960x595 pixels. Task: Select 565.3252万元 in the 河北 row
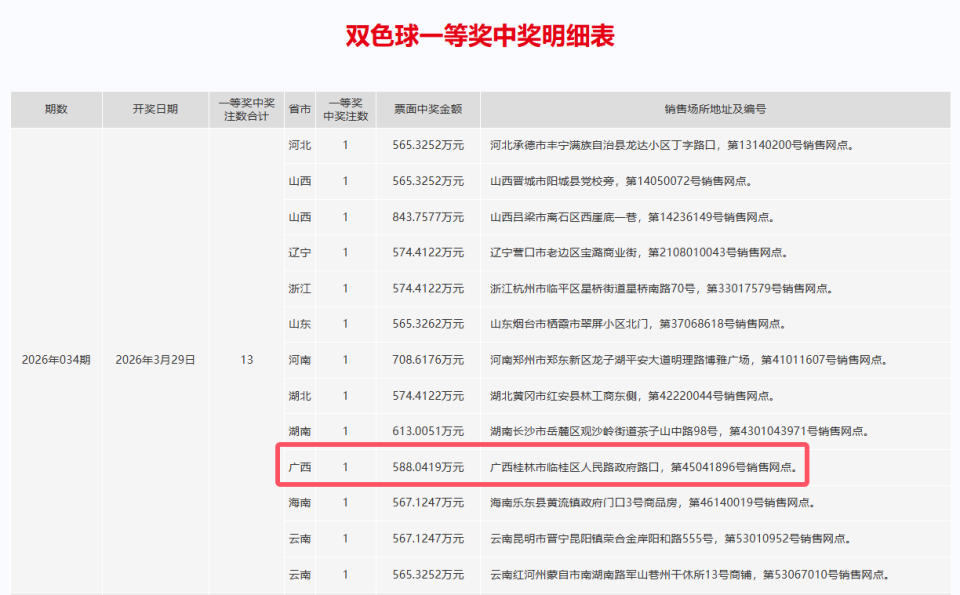tap(428, 146)
